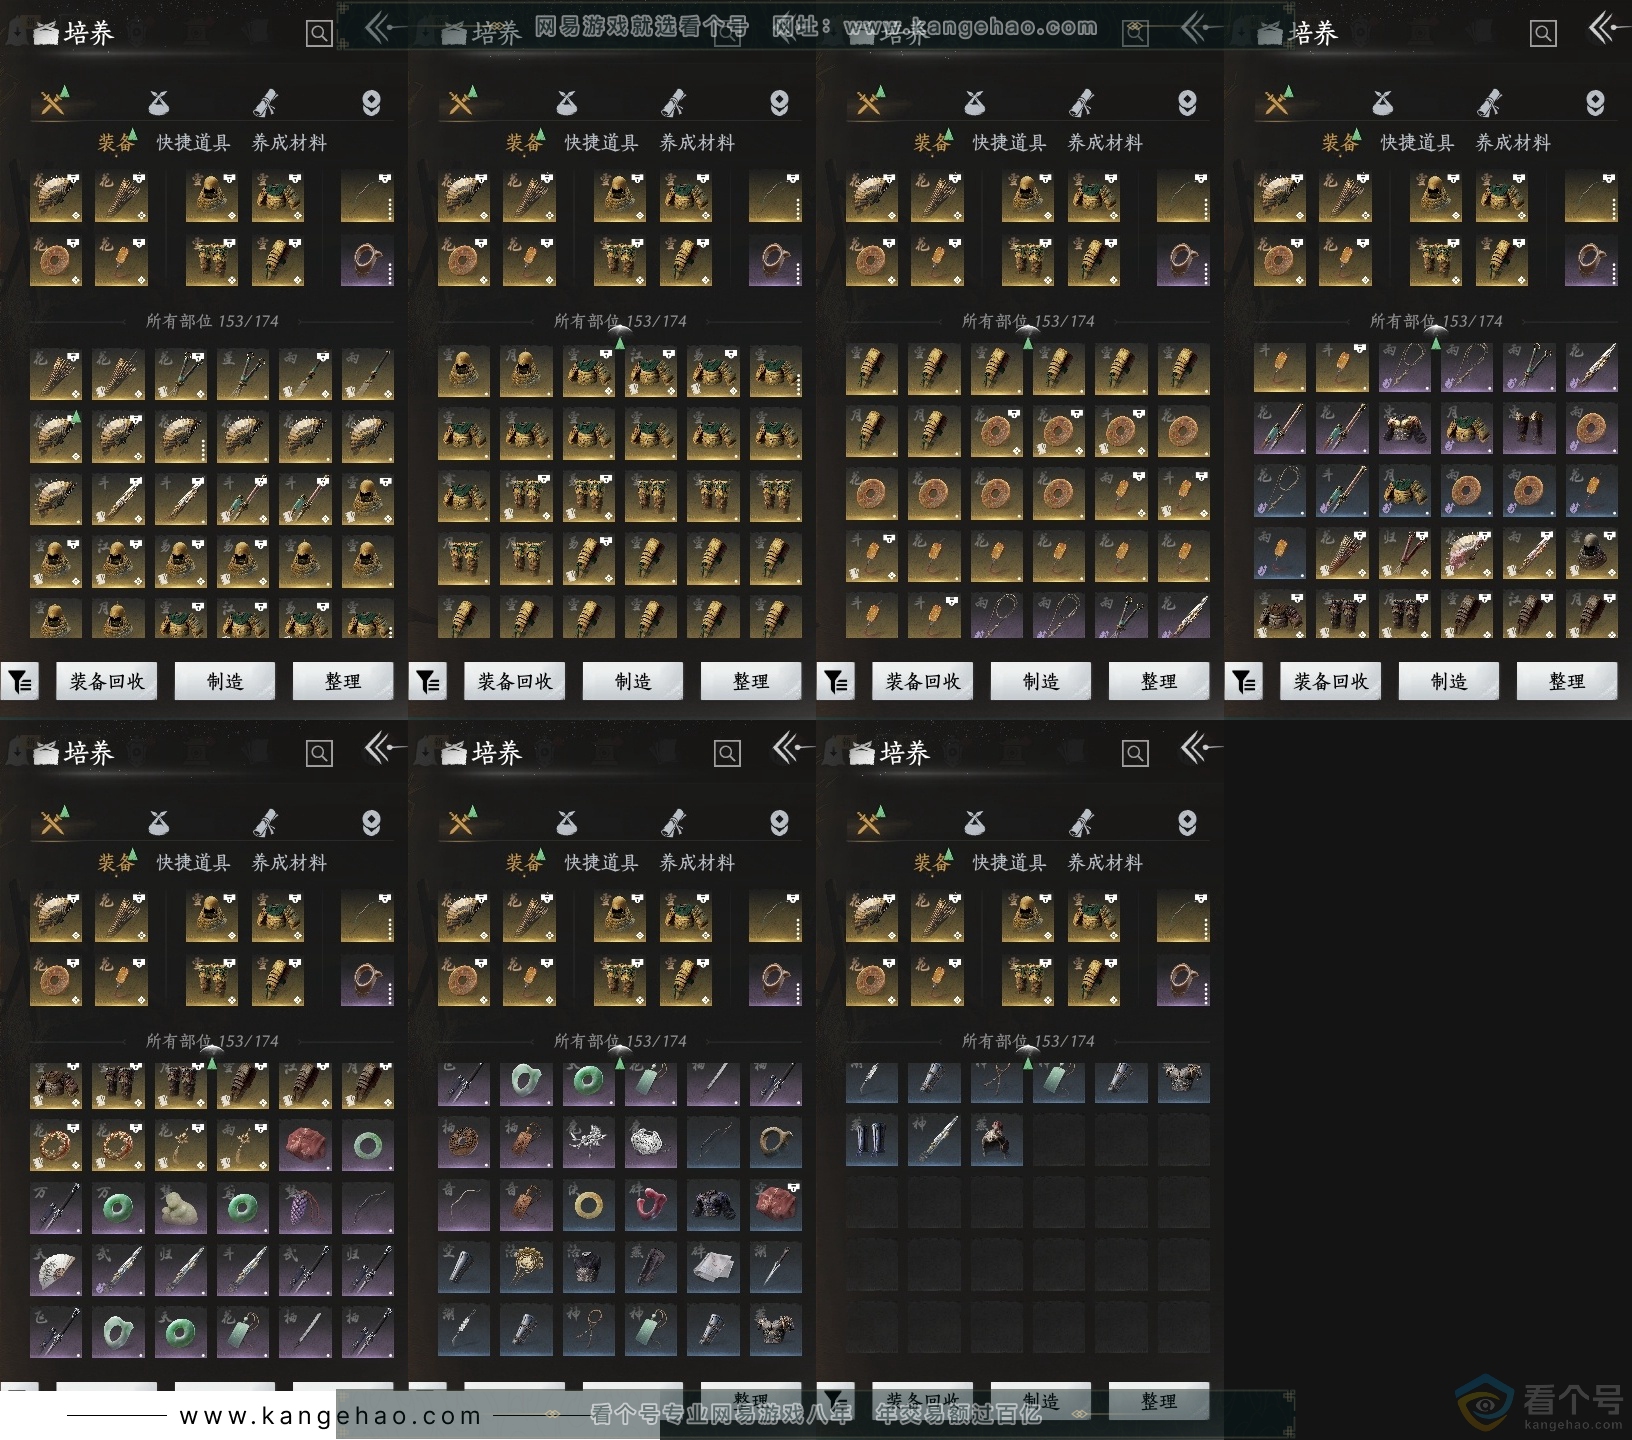The image size is (1632, 1440).
Task: Click the back arrow in the bottom-left panel
Action: pyautogui.click(x=383, y=748)
